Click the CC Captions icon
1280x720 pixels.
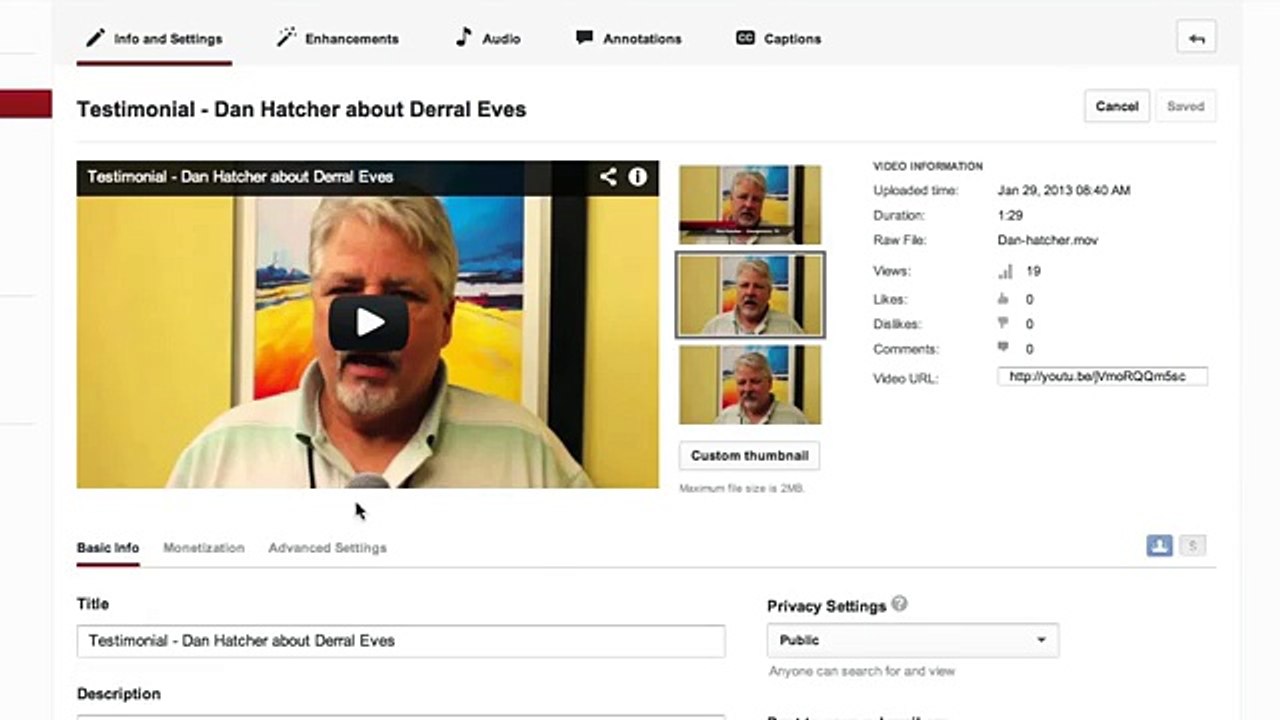tap(745, 38)
